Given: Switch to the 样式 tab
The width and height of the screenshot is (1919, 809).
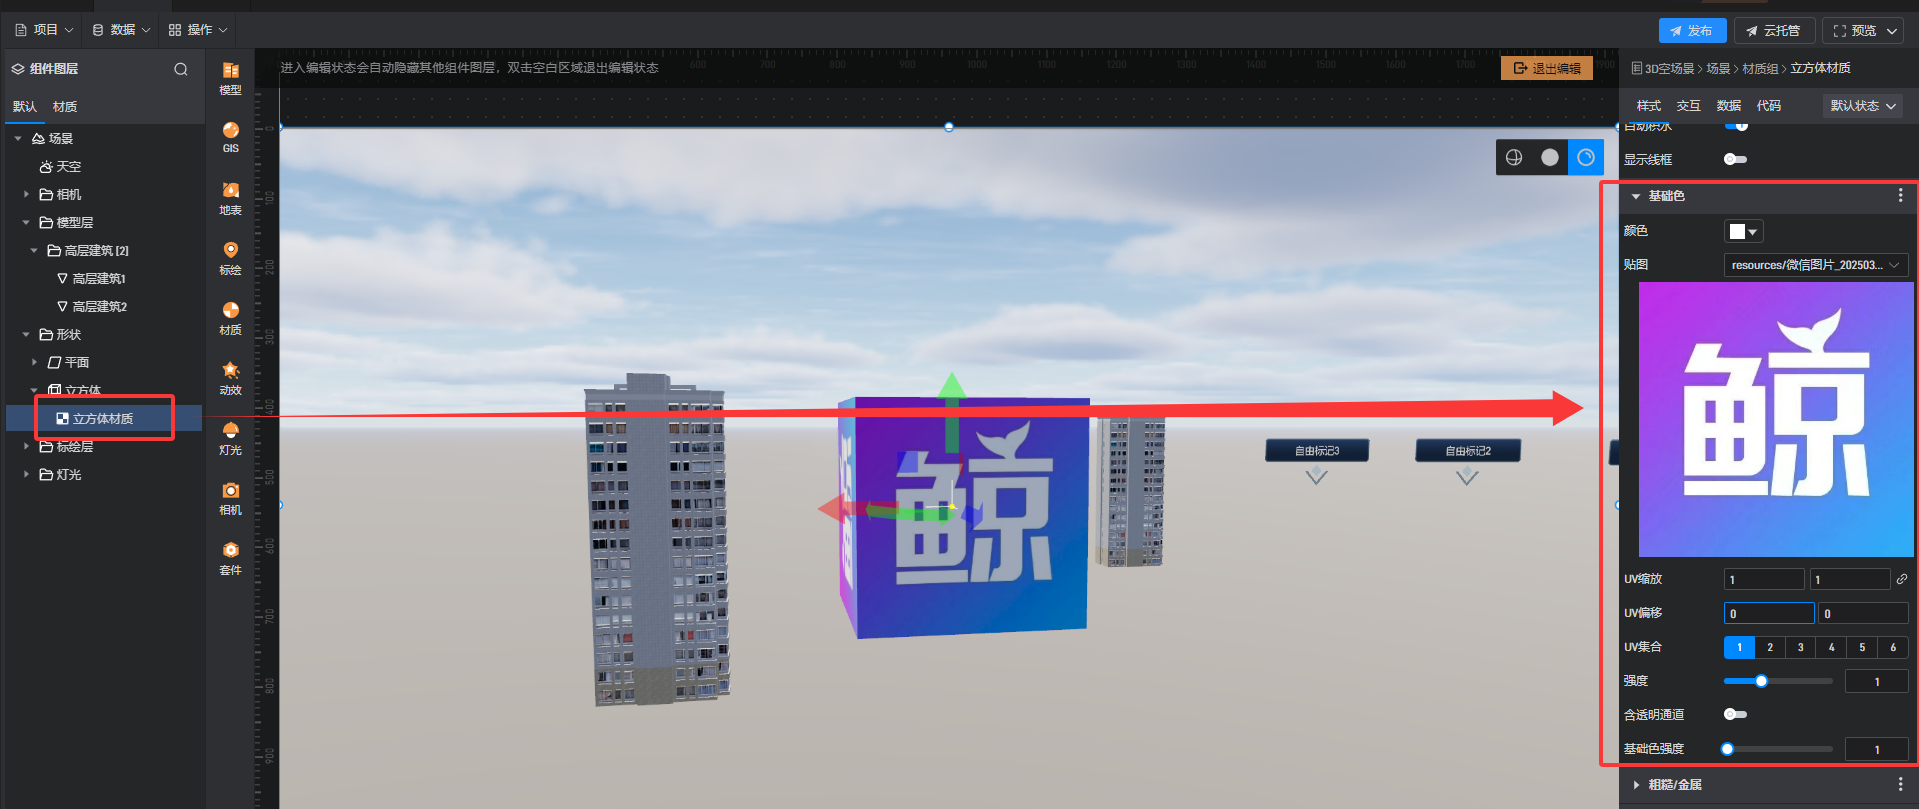Looking at the screenshot, I should click(x=1649, y=106).
